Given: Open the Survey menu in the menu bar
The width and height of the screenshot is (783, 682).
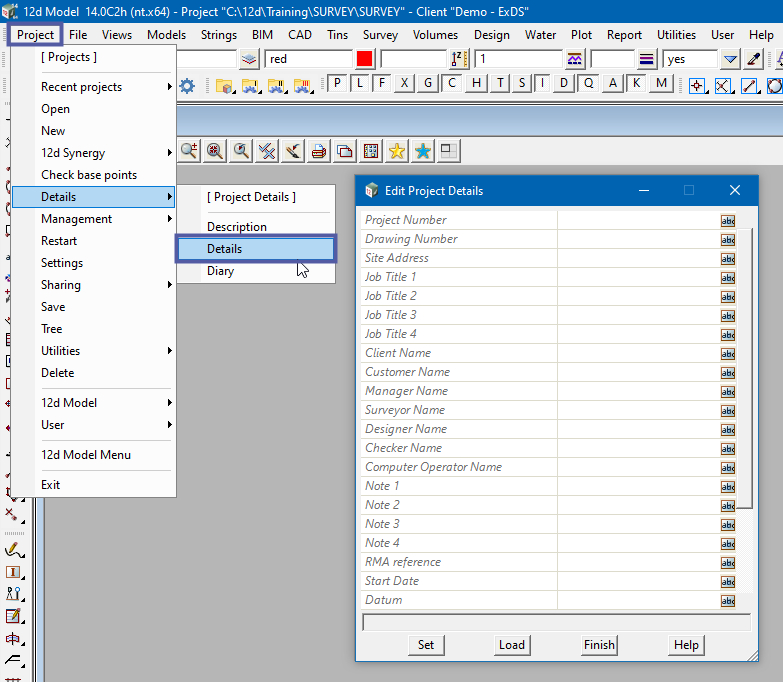Looking at the screenshot, I should coord(380,35).
